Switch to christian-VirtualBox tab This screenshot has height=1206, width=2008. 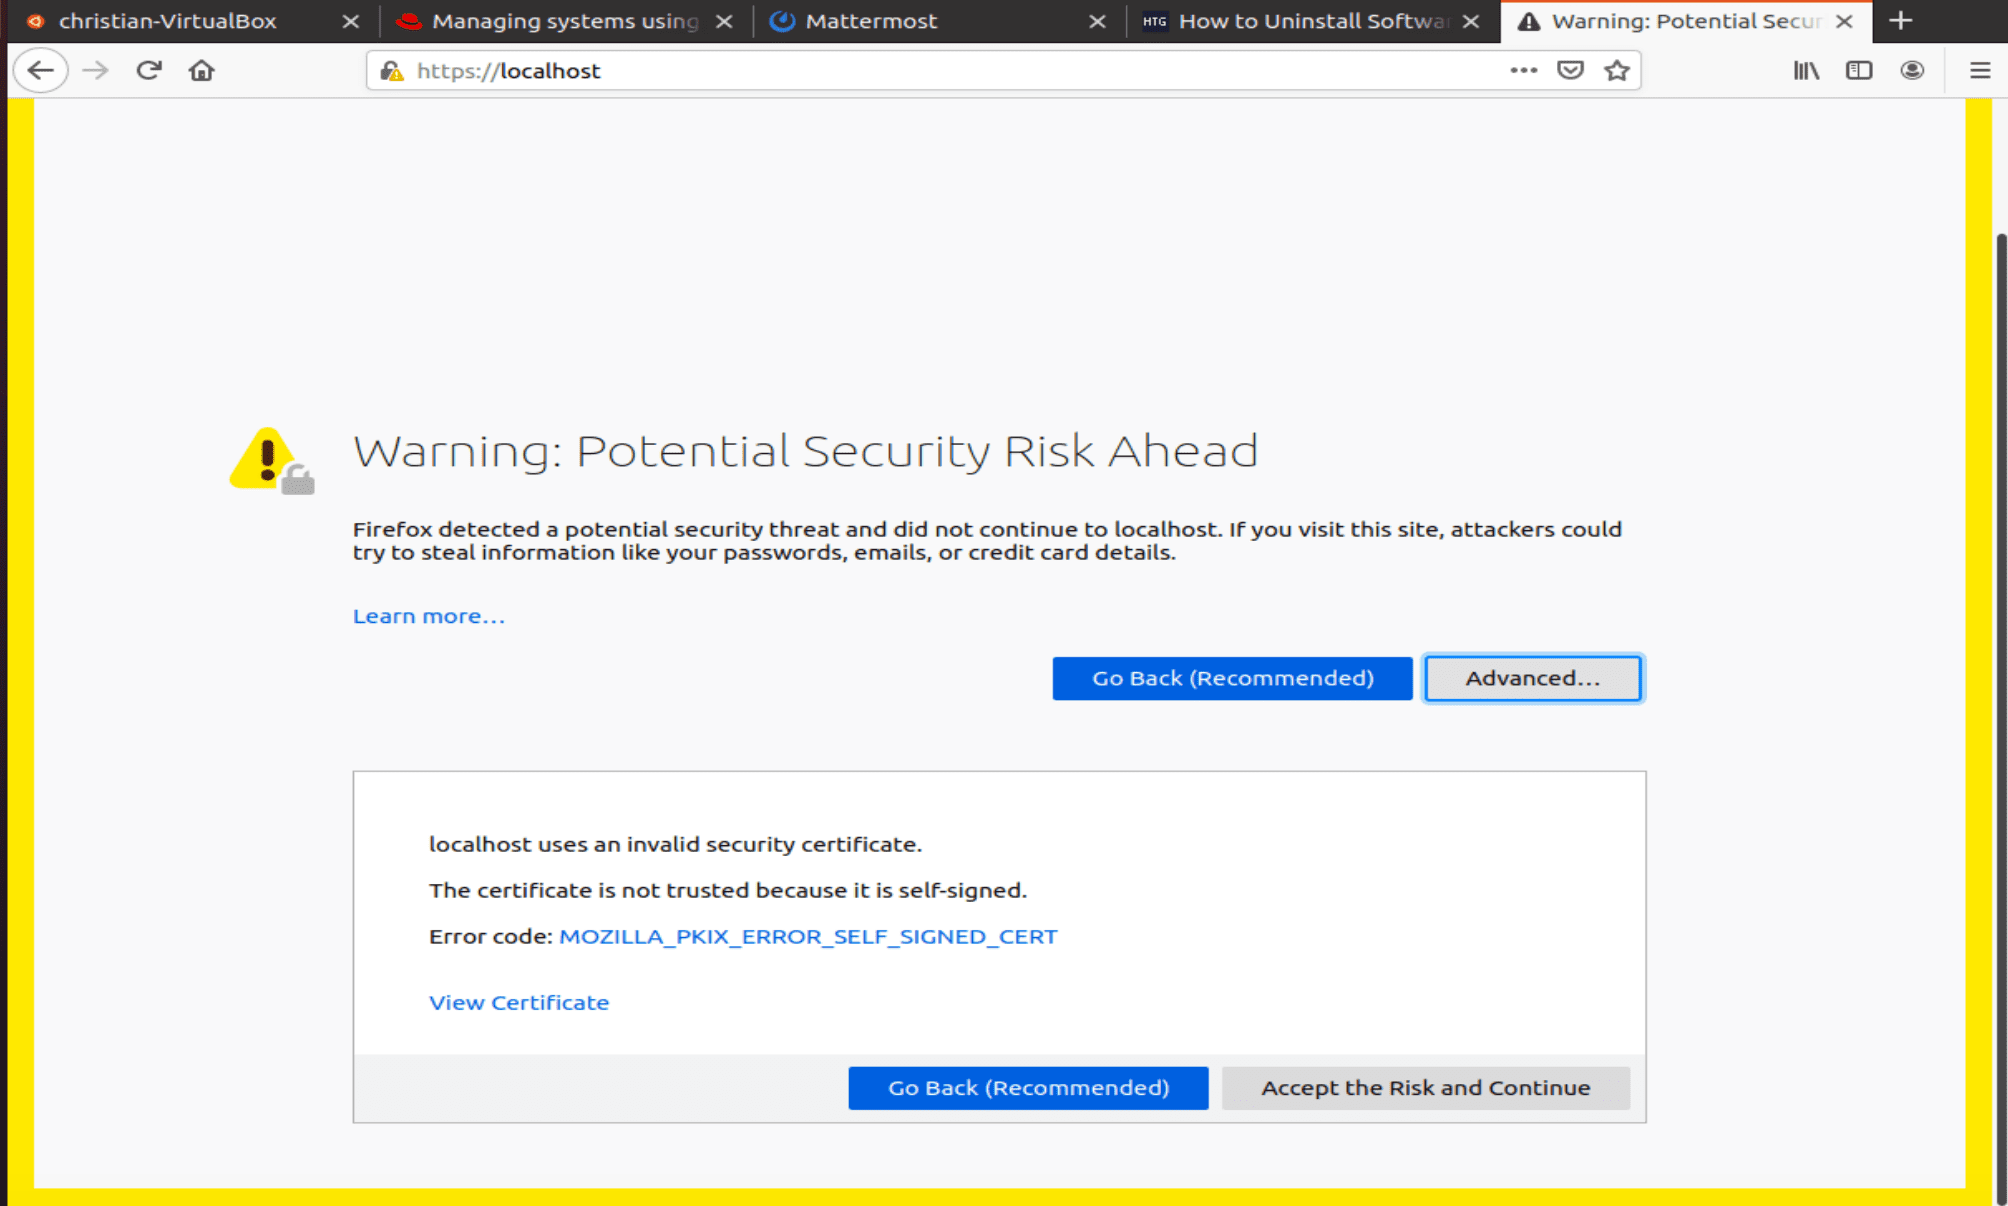[167, 21]
